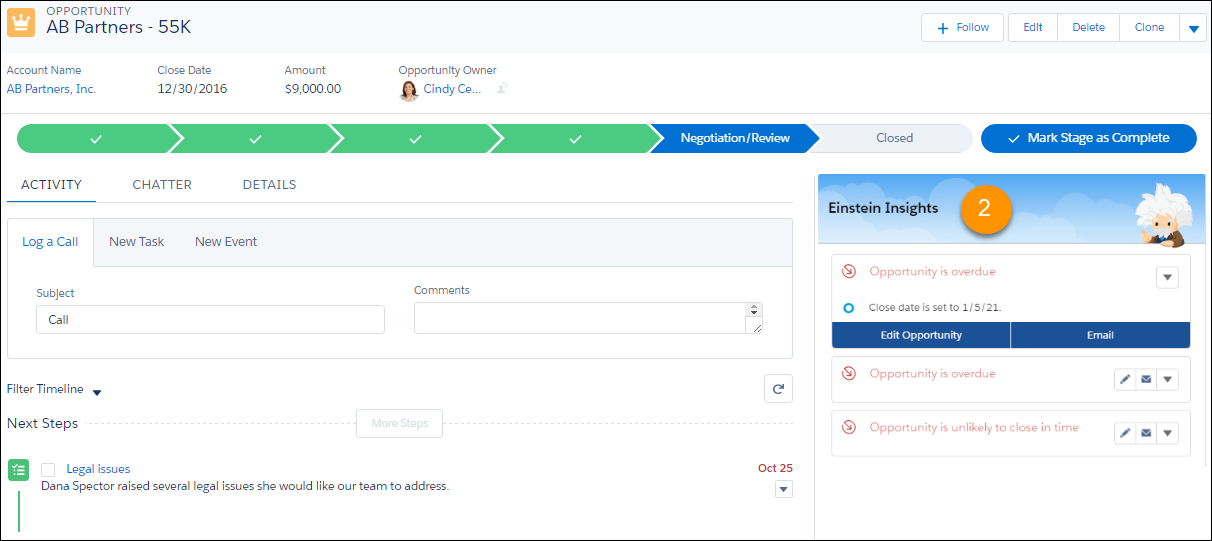Click the green task icon by Legal issues
1212x541 pixels.
pyautogui.click(x=18, y=470)
